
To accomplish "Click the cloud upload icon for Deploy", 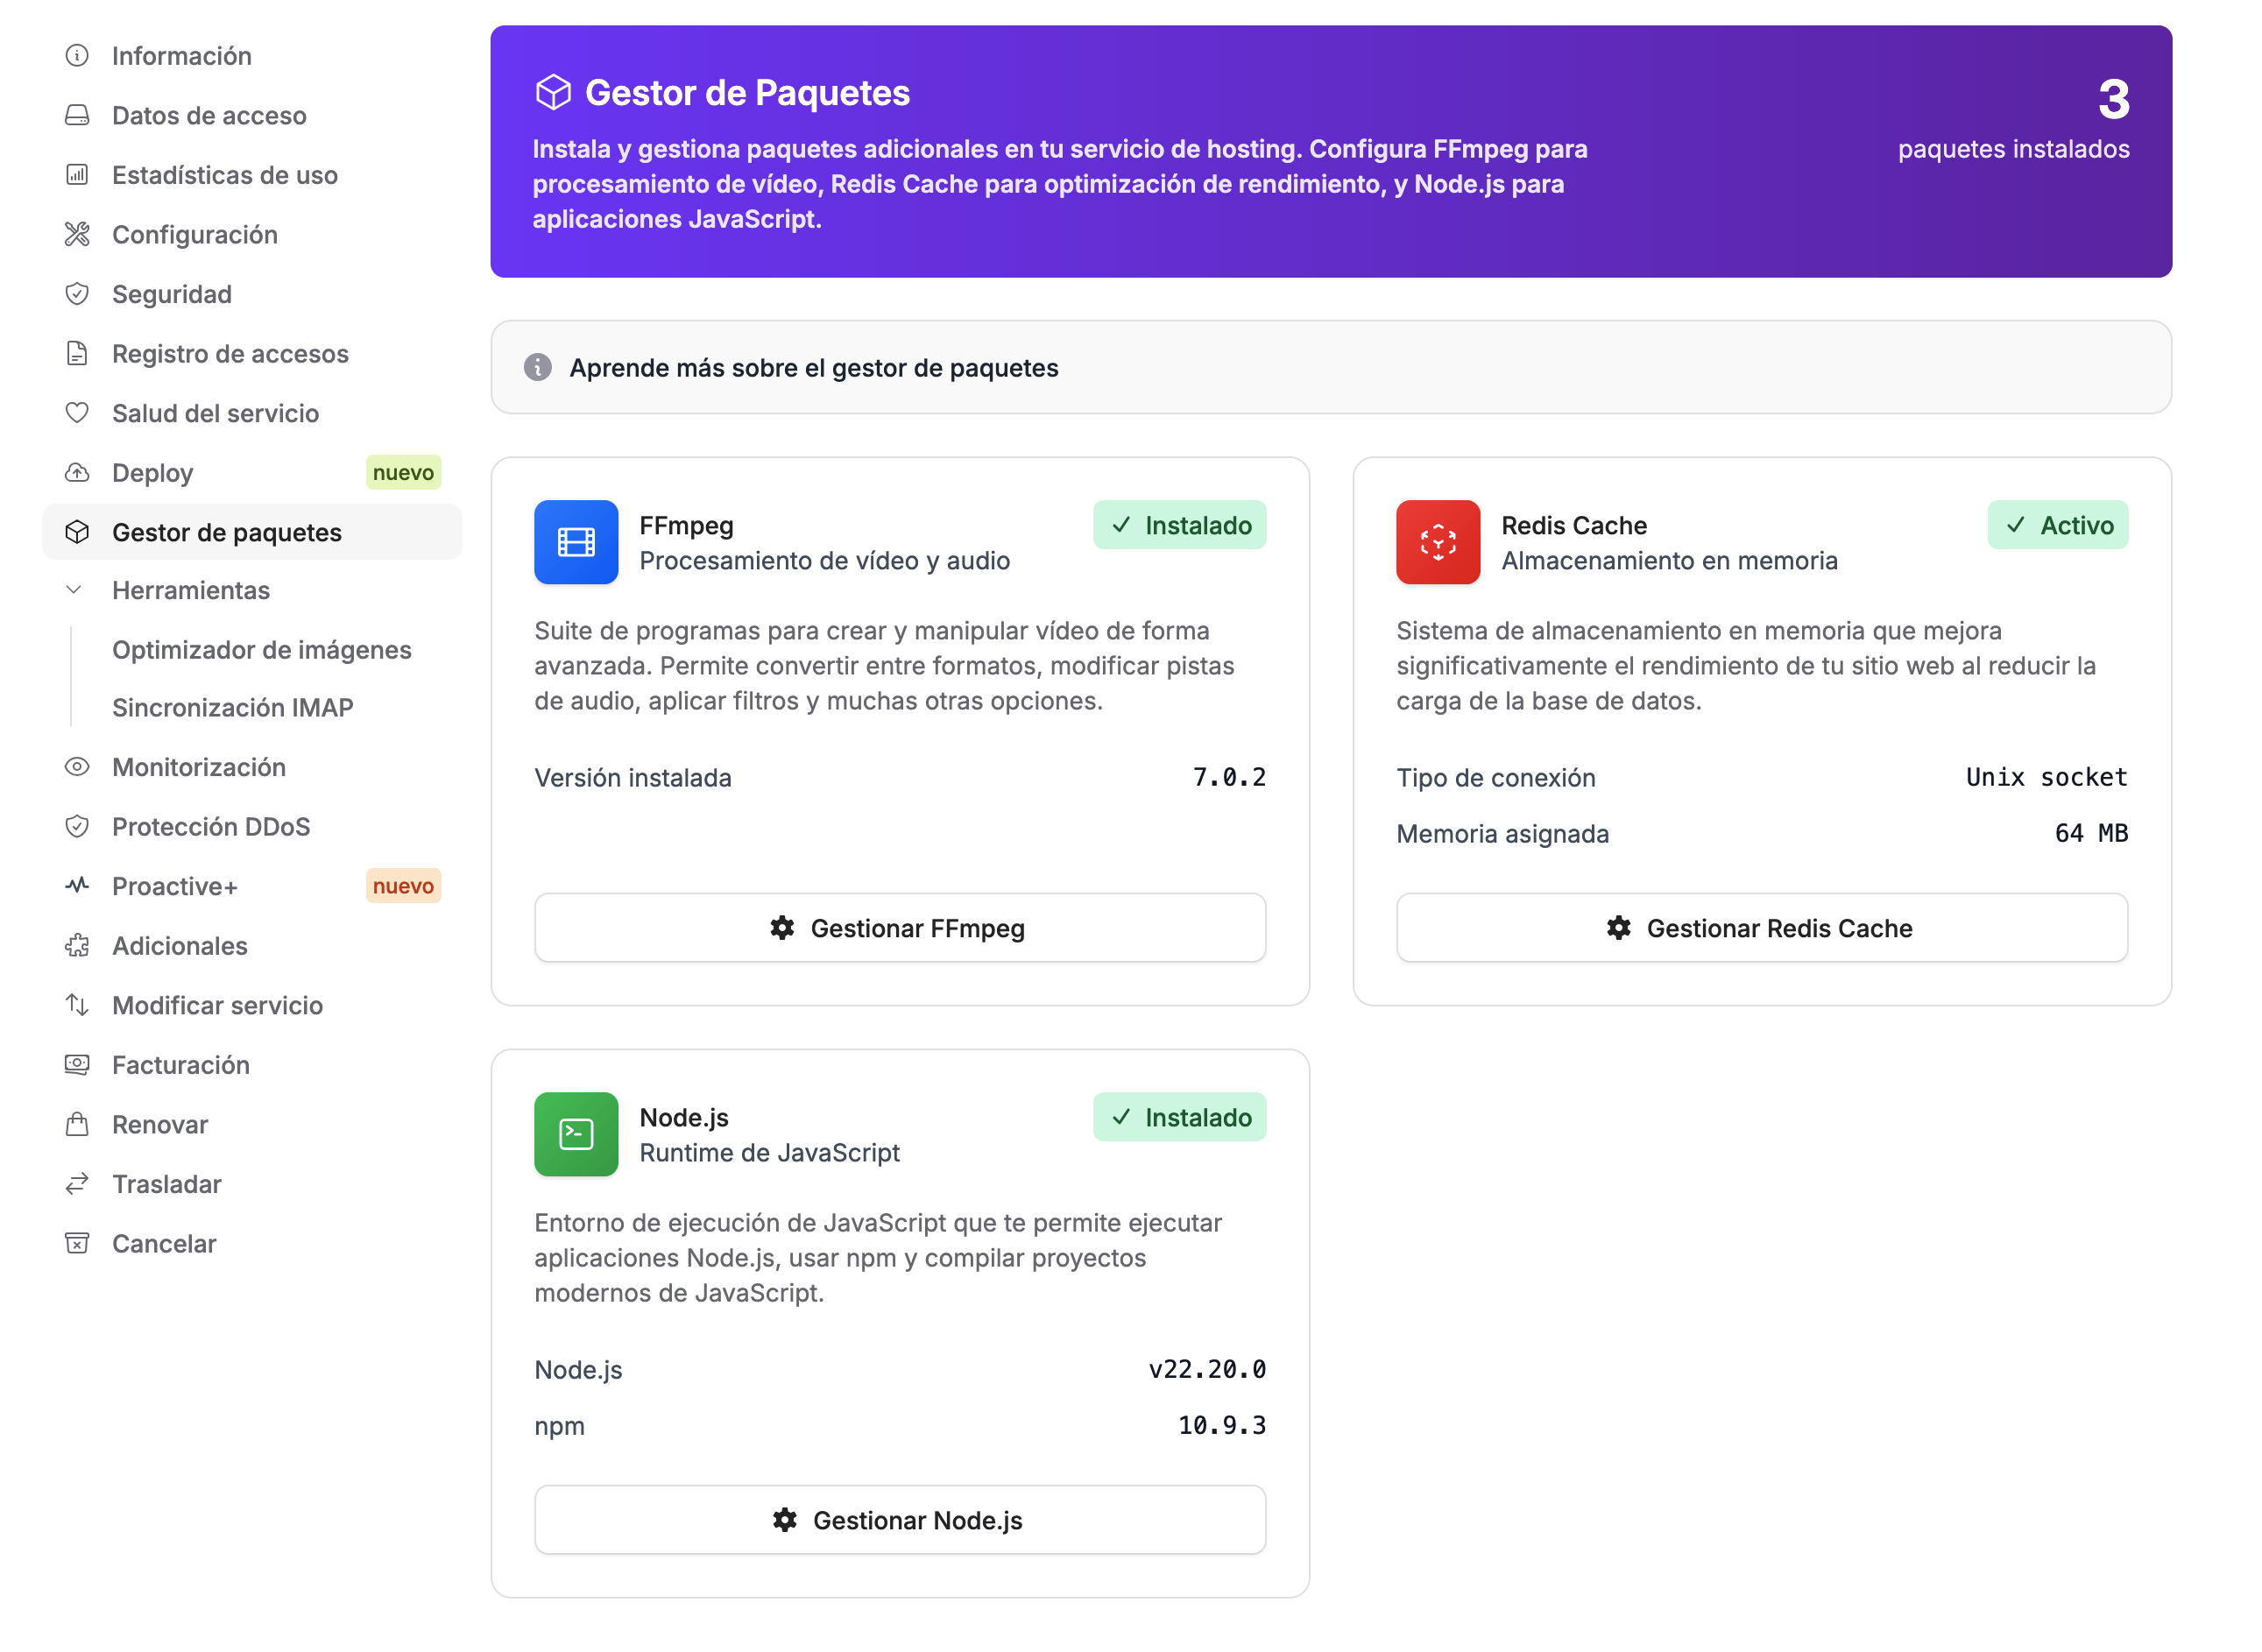I will [77, 473].
